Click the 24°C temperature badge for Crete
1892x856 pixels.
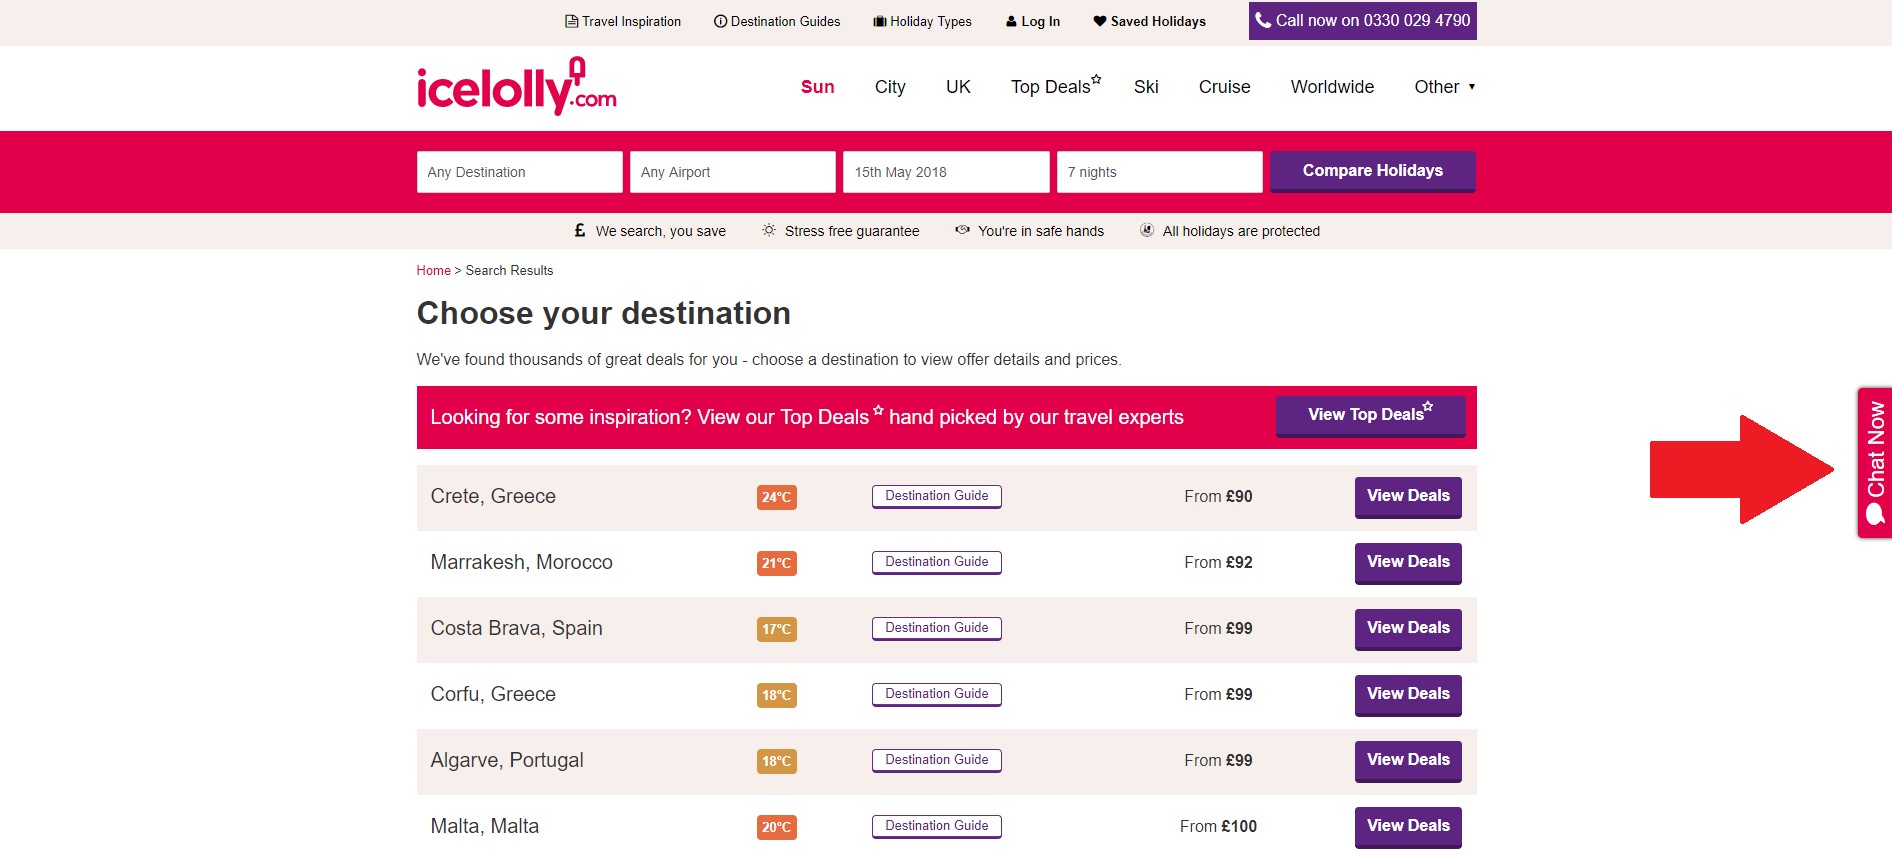tap(777, 497)
